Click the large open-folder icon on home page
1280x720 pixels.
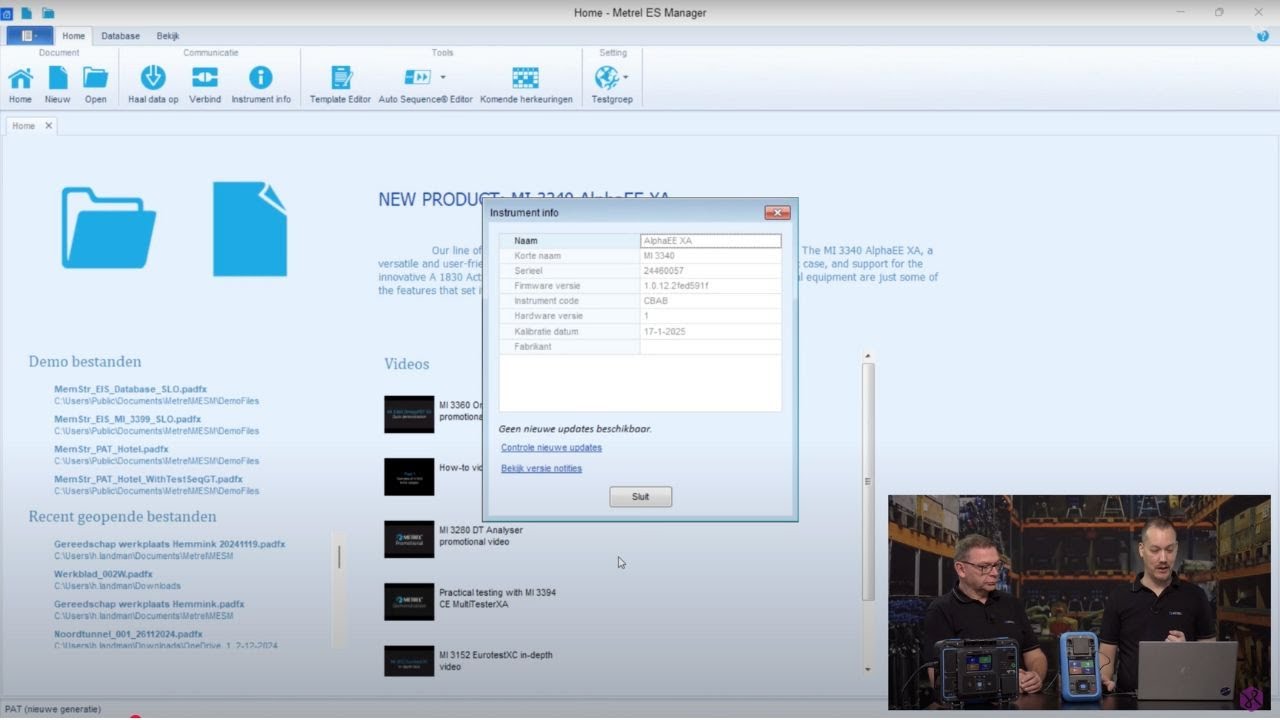click(x=108, y=228)
